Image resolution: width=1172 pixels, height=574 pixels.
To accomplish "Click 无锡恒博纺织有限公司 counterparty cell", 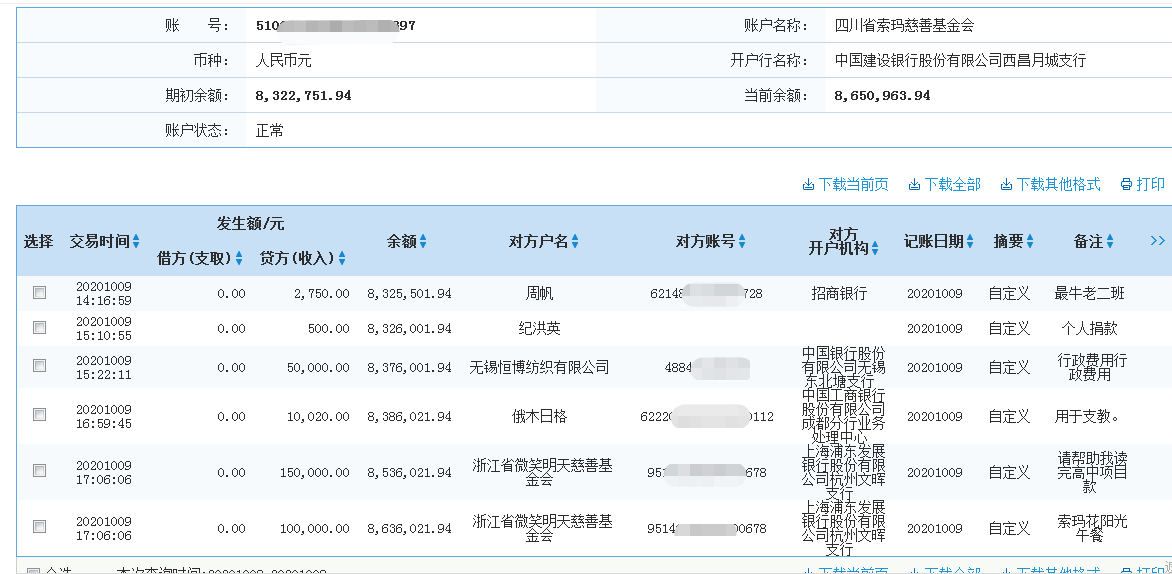I will tap(539, 367).
